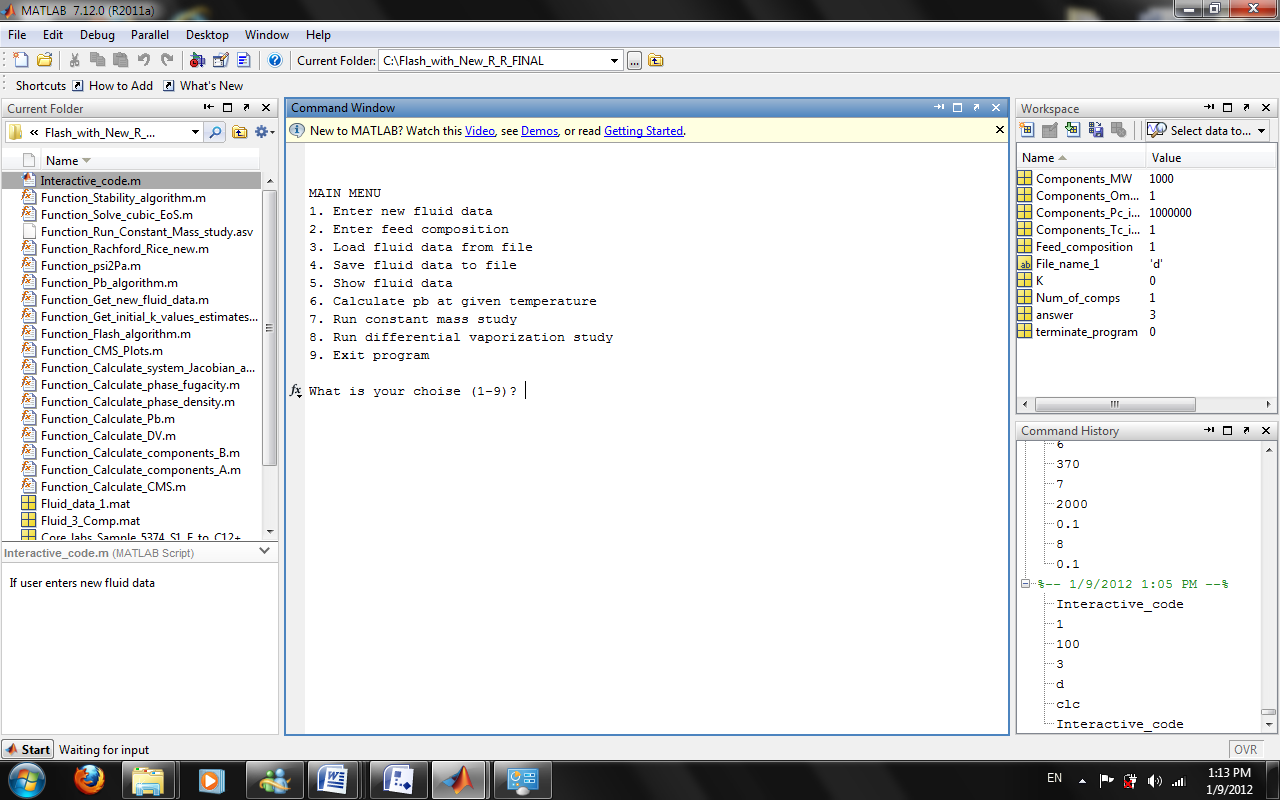Viewport: 1280px width, 800px height.
Task: Sort Workspace by the Name column
Action: (1081, 157)
